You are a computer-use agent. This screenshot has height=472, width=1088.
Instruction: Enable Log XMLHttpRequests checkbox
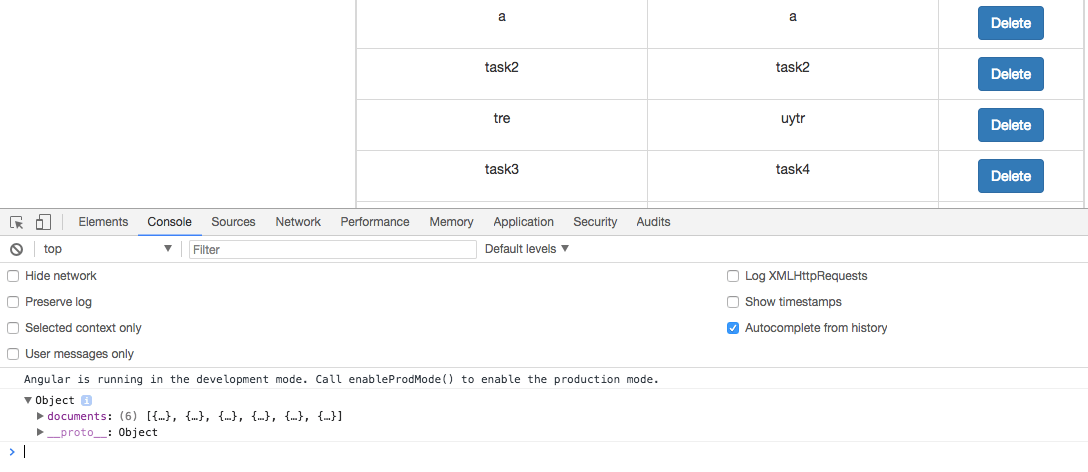tap(733, 276)
